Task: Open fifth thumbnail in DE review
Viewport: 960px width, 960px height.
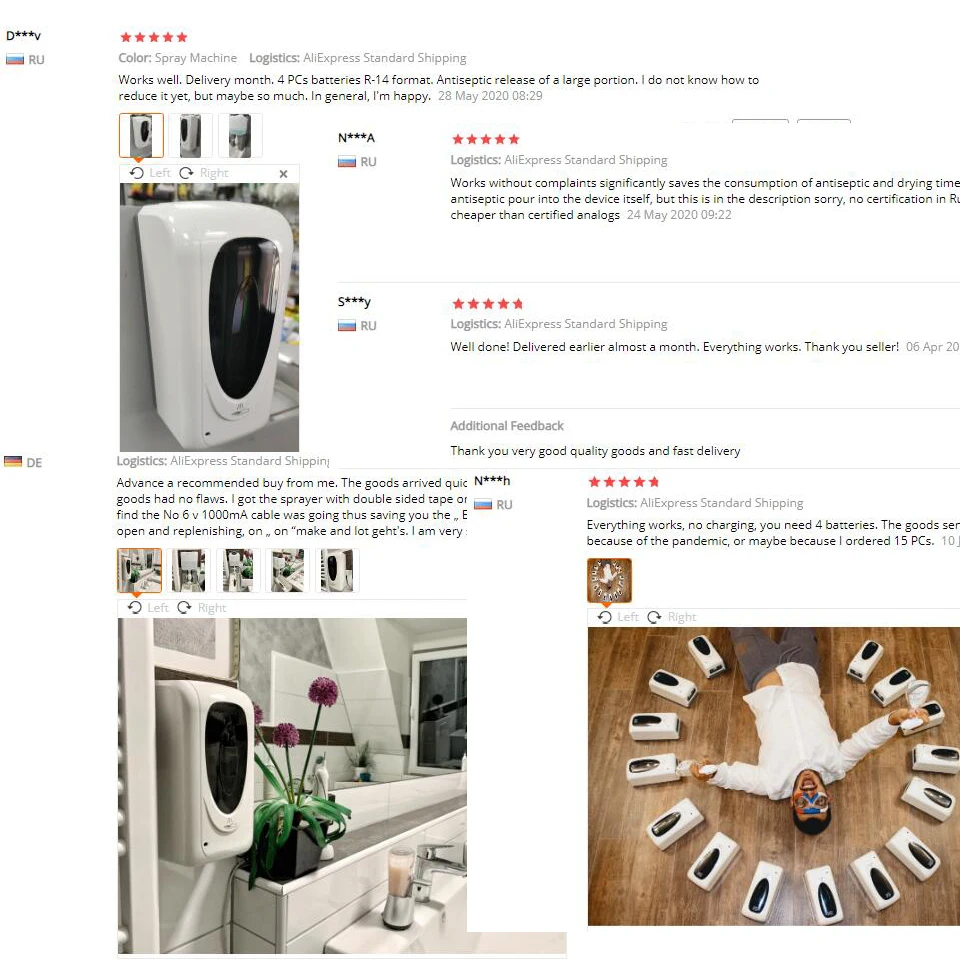Action: [337, 570]
